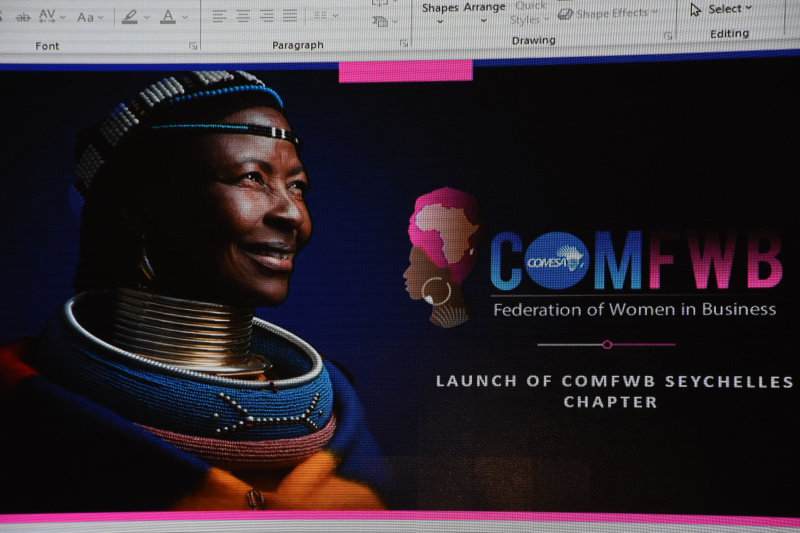Click the COMESA emblem inside the logo

coord(556,261)
